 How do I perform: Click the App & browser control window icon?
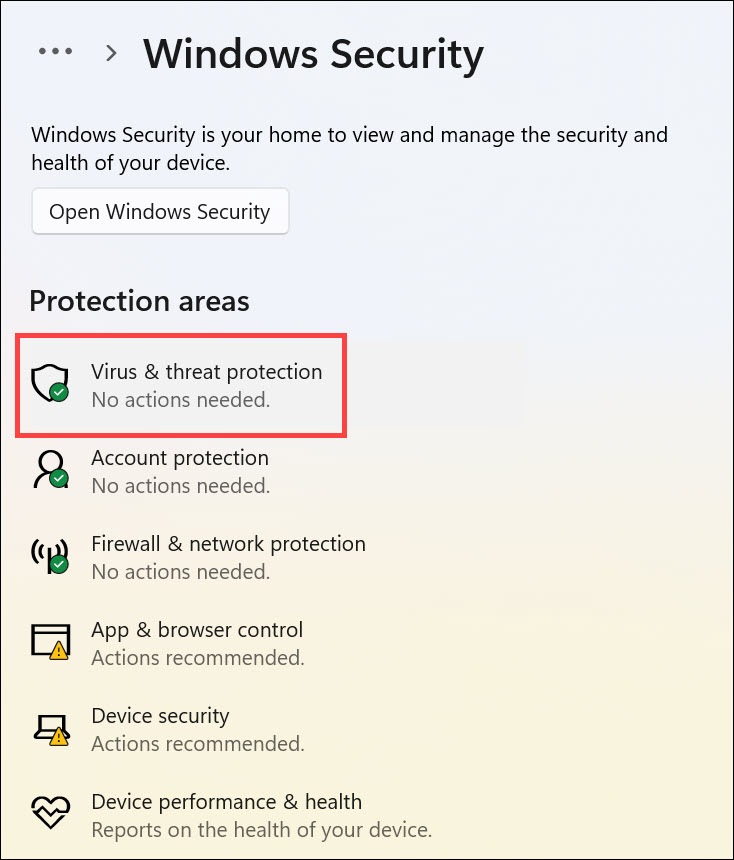pos(49,642)
